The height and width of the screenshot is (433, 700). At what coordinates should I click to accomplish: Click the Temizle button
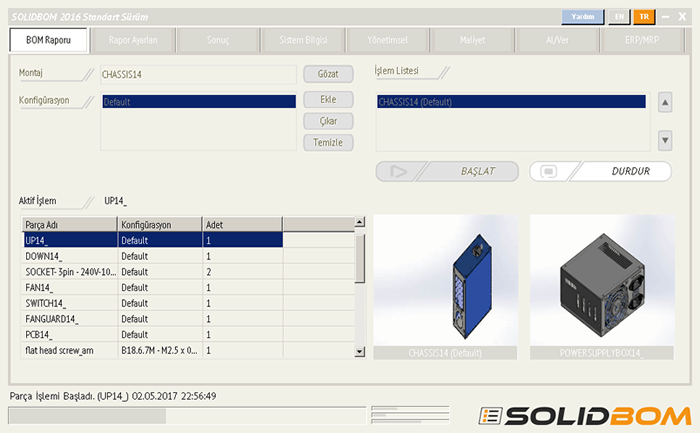tap(328, 142)
